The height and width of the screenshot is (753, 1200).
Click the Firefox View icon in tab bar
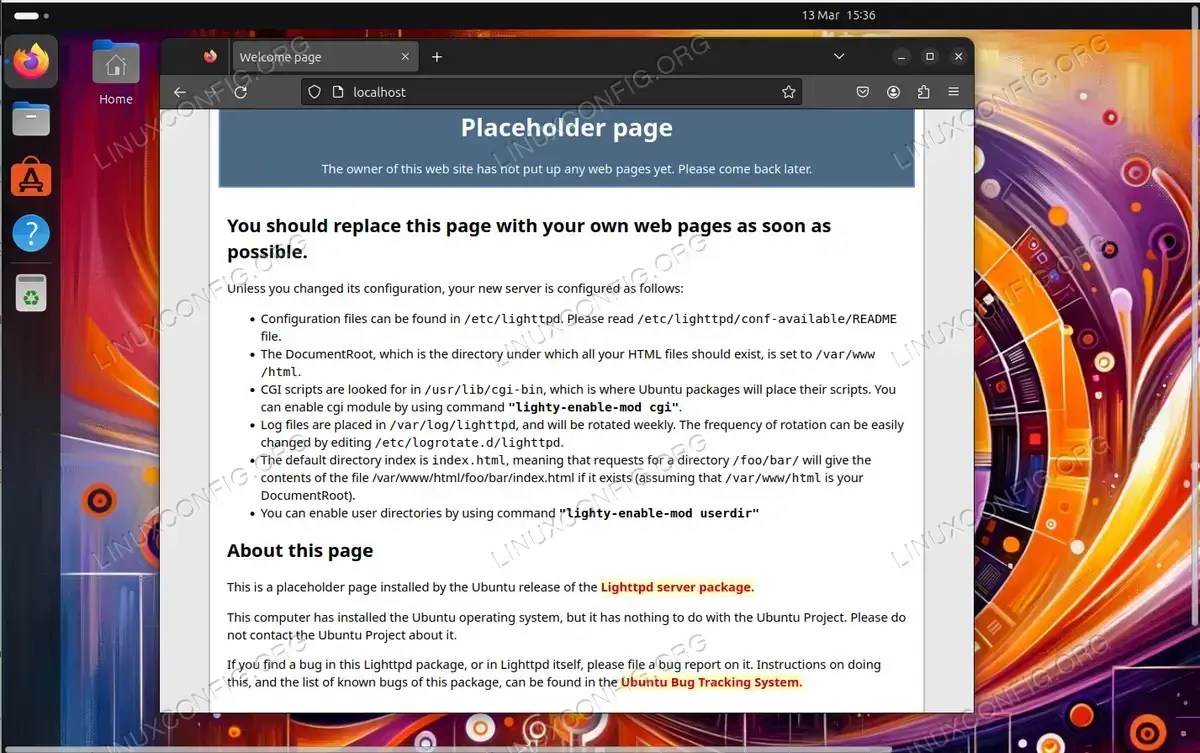tap(210, 57)
